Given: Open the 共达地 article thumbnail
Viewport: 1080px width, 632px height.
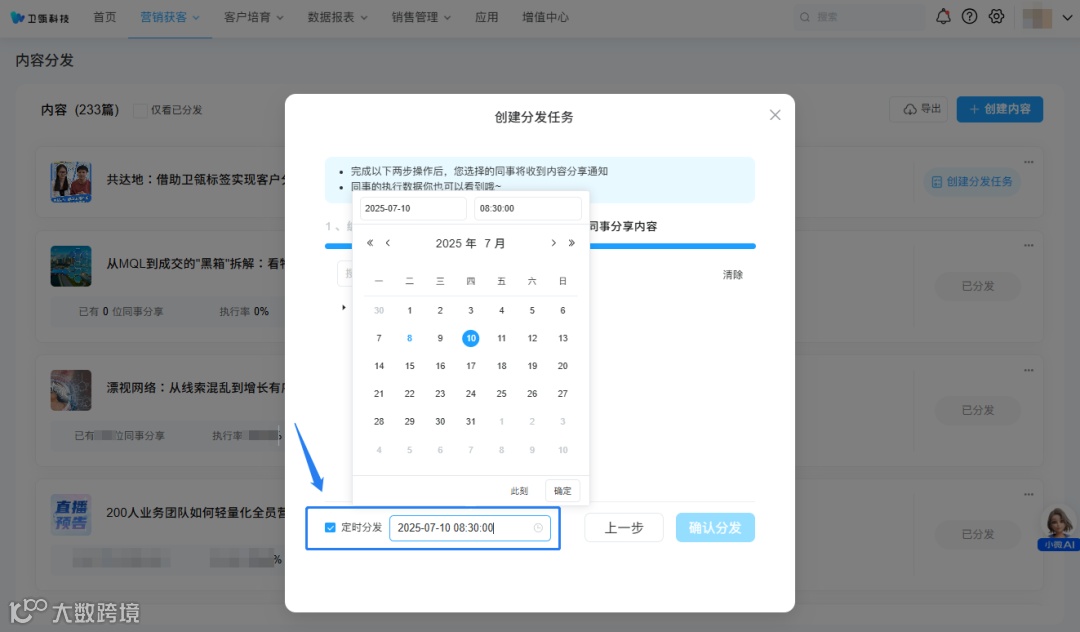Looking at the screenshot, I should [71, 182].
